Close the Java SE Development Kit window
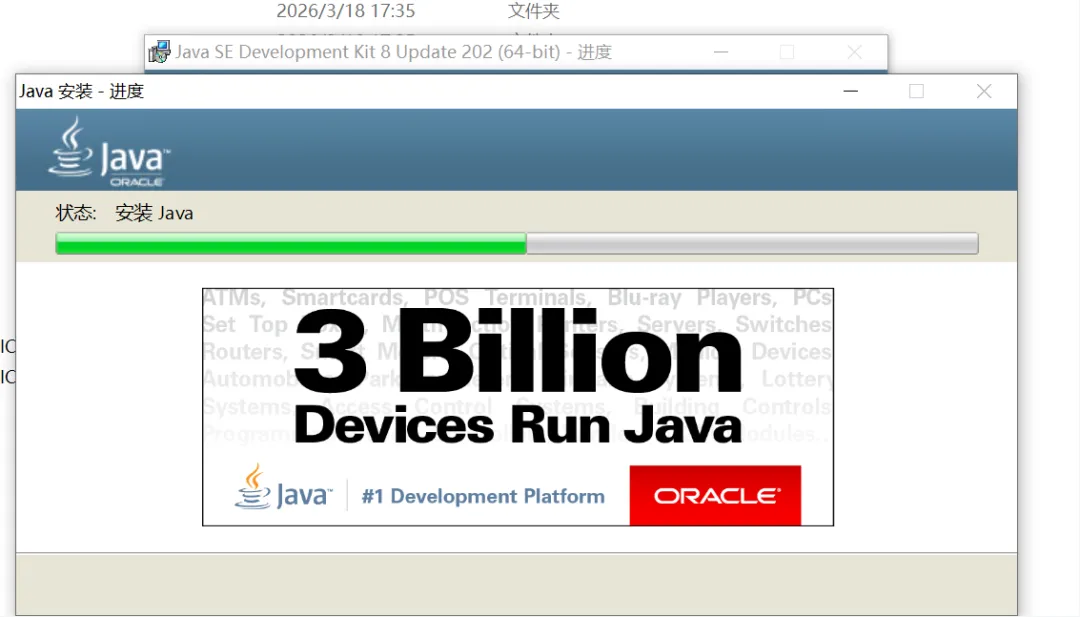The image size is (1080, 617). (x=854, y=52)
